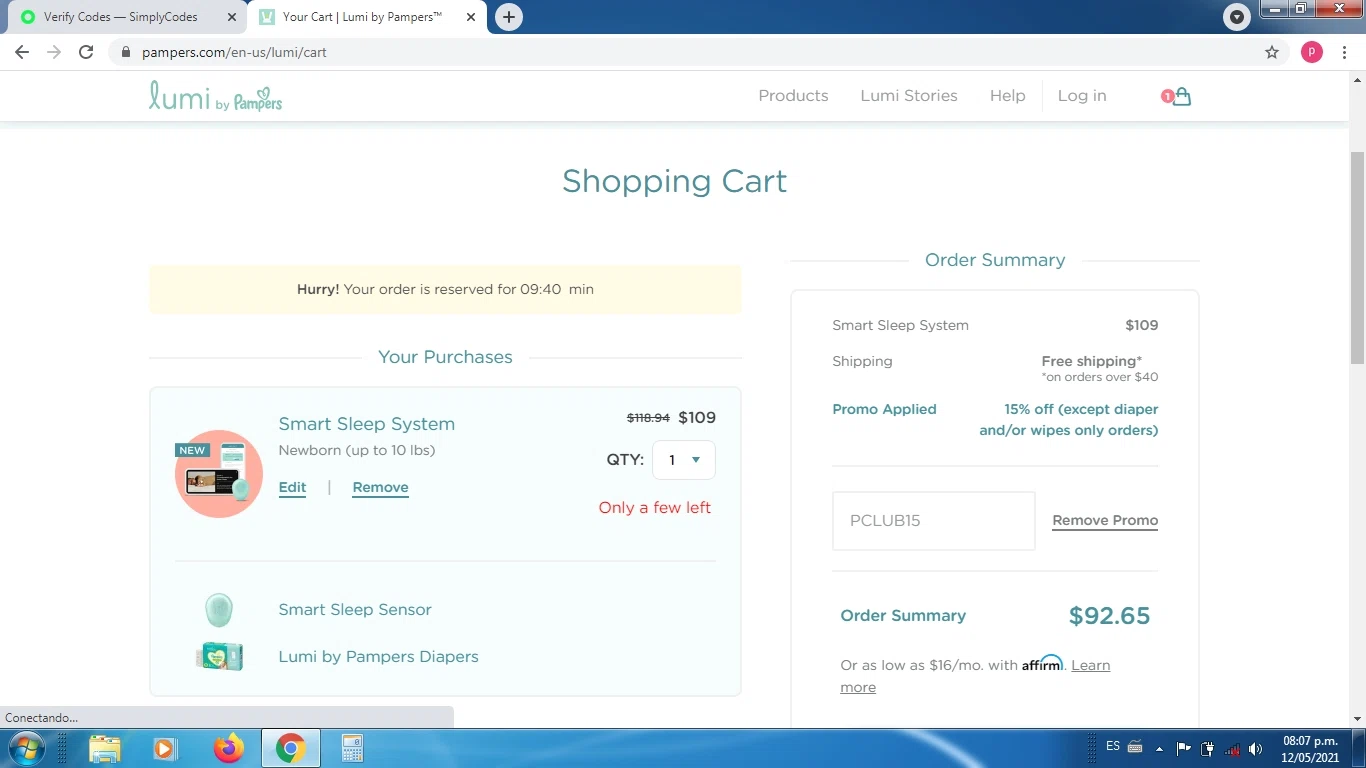Open File Explorer from taskbar
Image resolution: width=1366 pixels, height=768 pixels.
(104, 748)
